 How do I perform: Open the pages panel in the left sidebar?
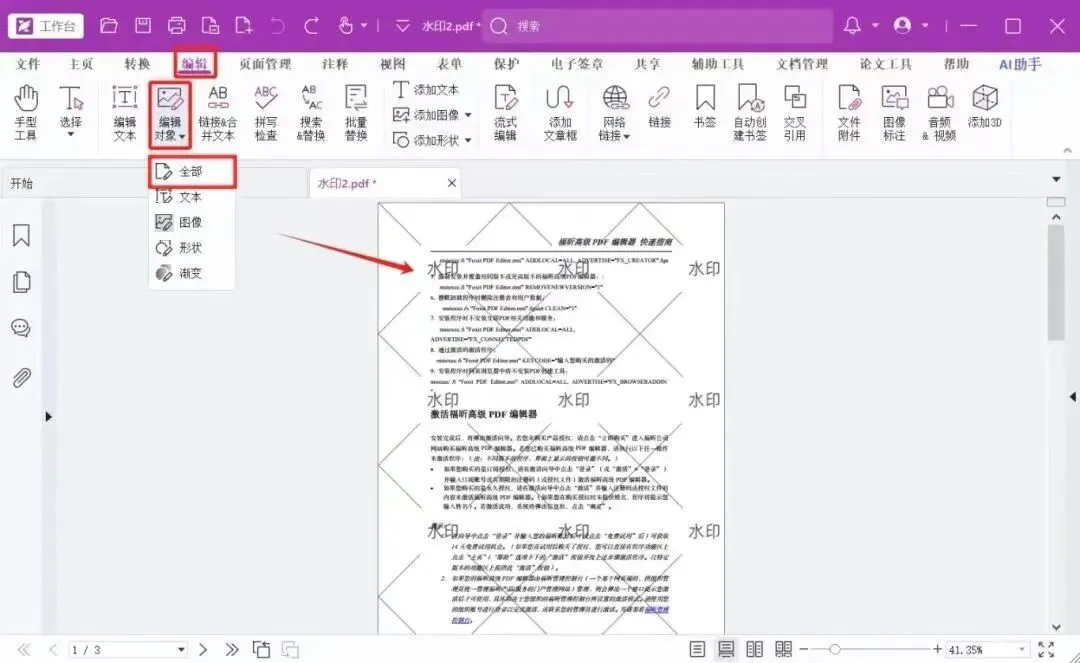click(x=21, y=282)
